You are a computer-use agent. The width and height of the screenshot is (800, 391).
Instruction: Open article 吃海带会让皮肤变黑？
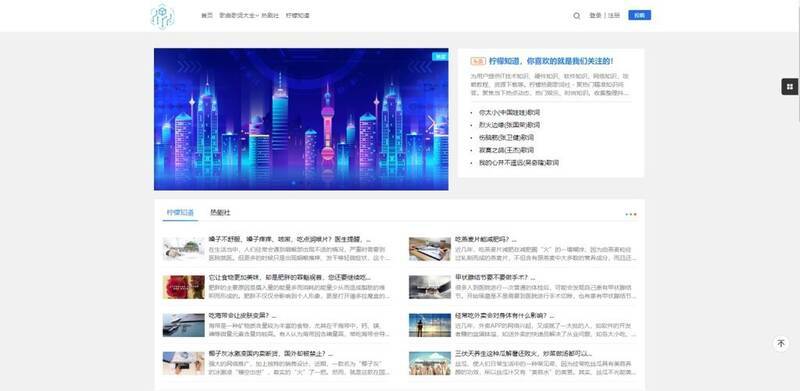242,316
